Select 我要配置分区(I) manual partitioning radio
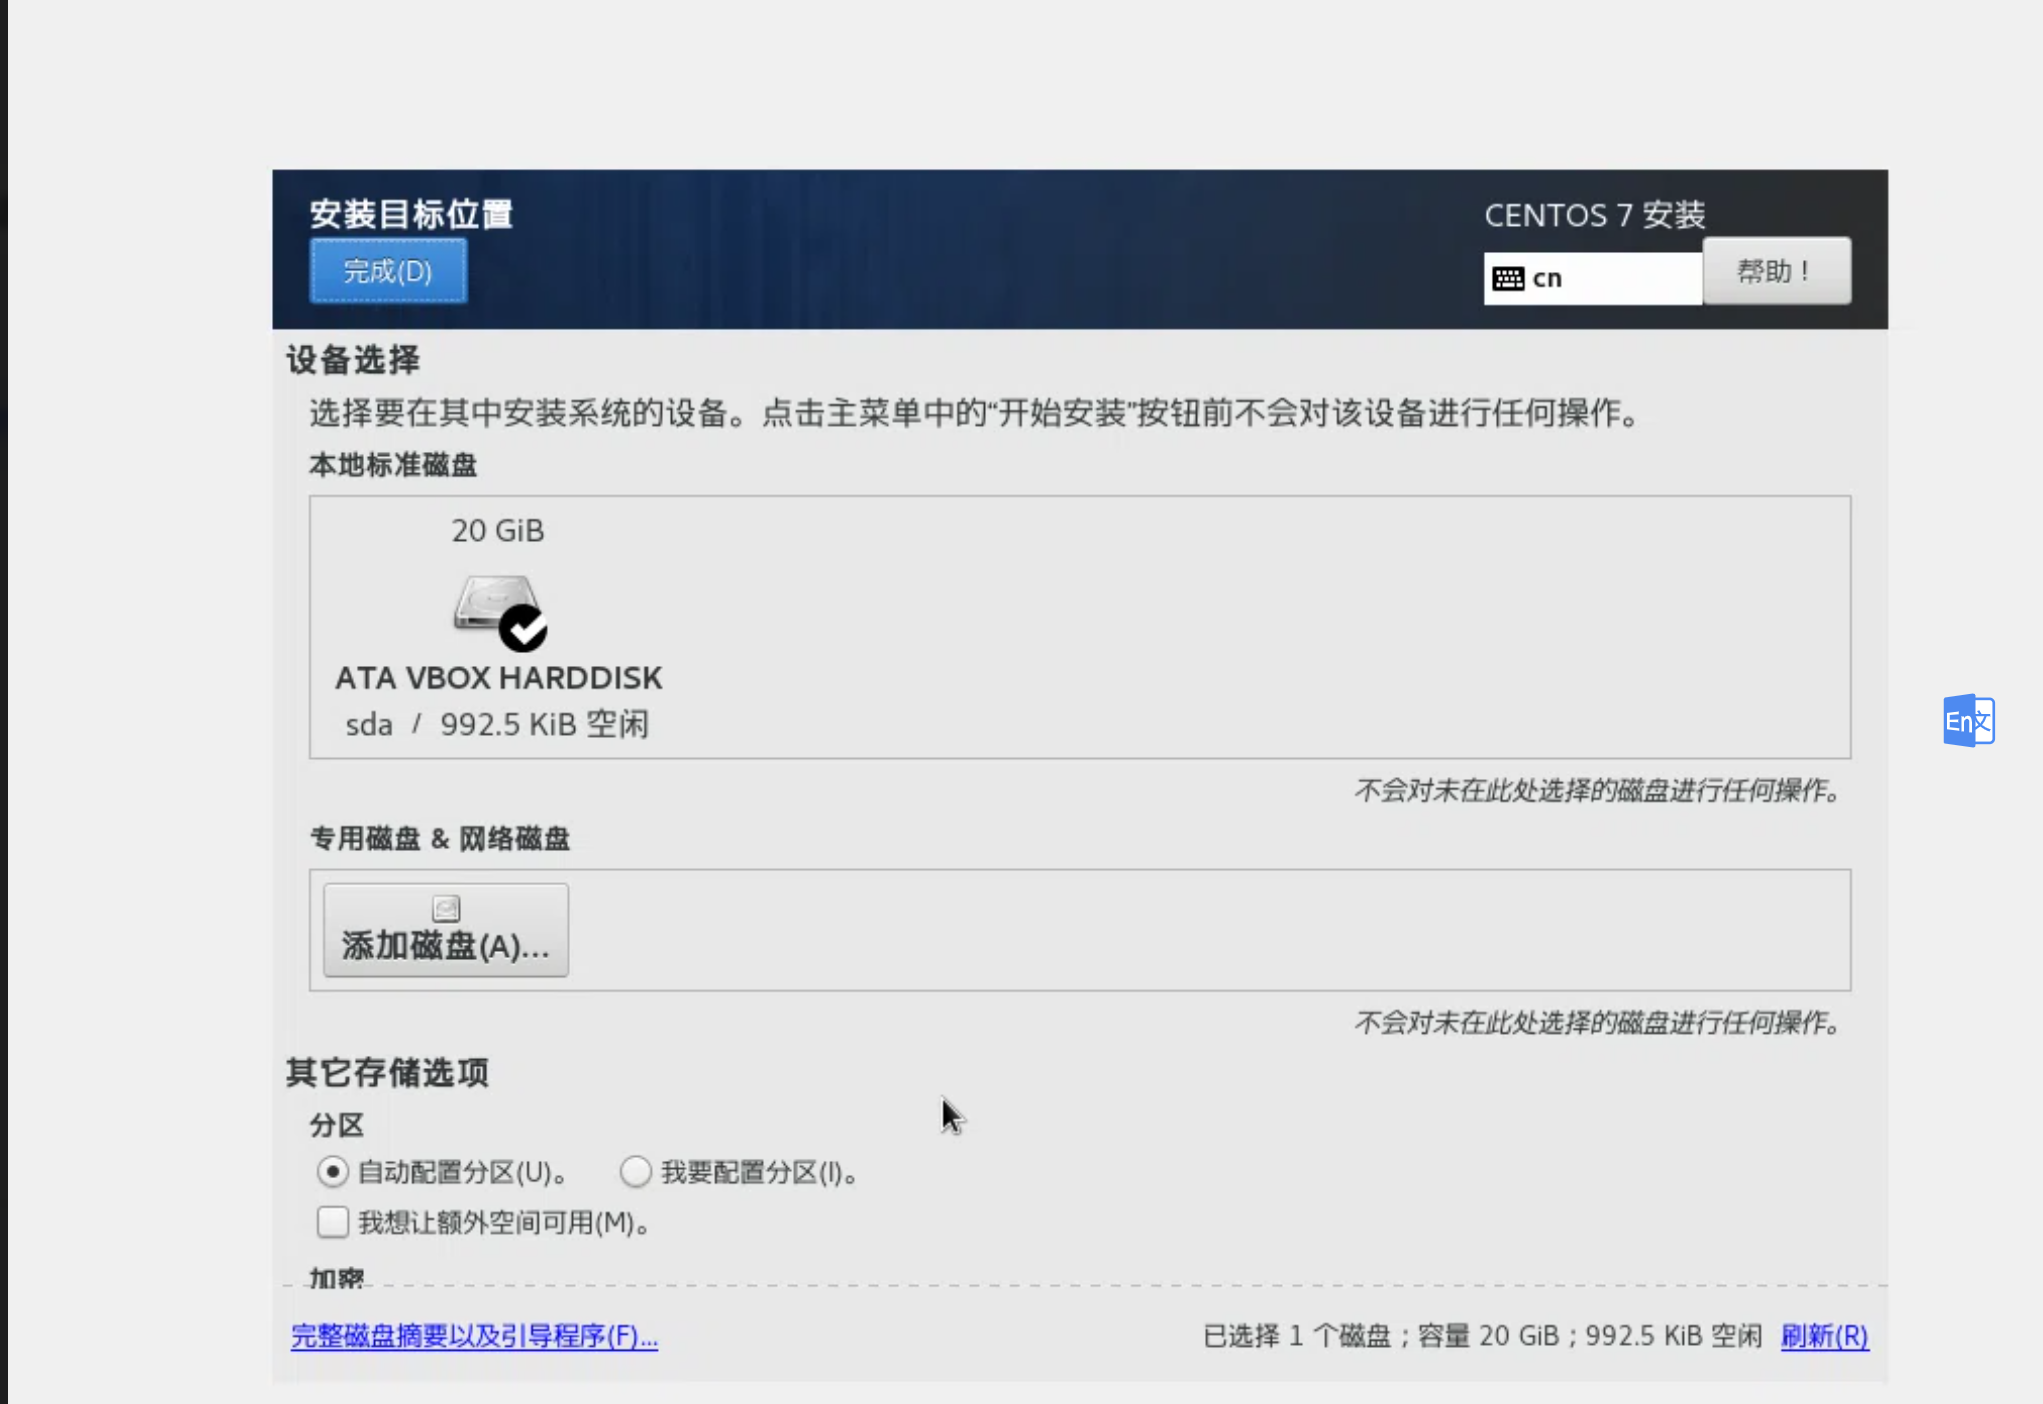The height and width of the screenshot is (1404, 2043). (x=636, y=1171)
